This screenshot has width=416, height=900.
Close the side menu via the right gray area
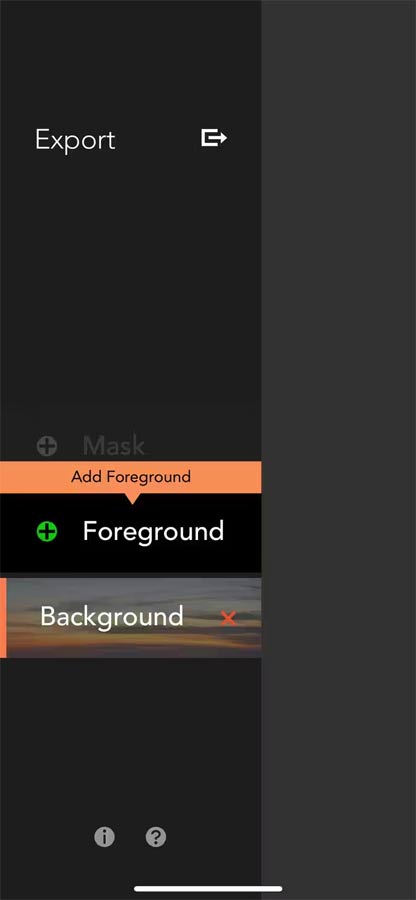click(339, 450)
